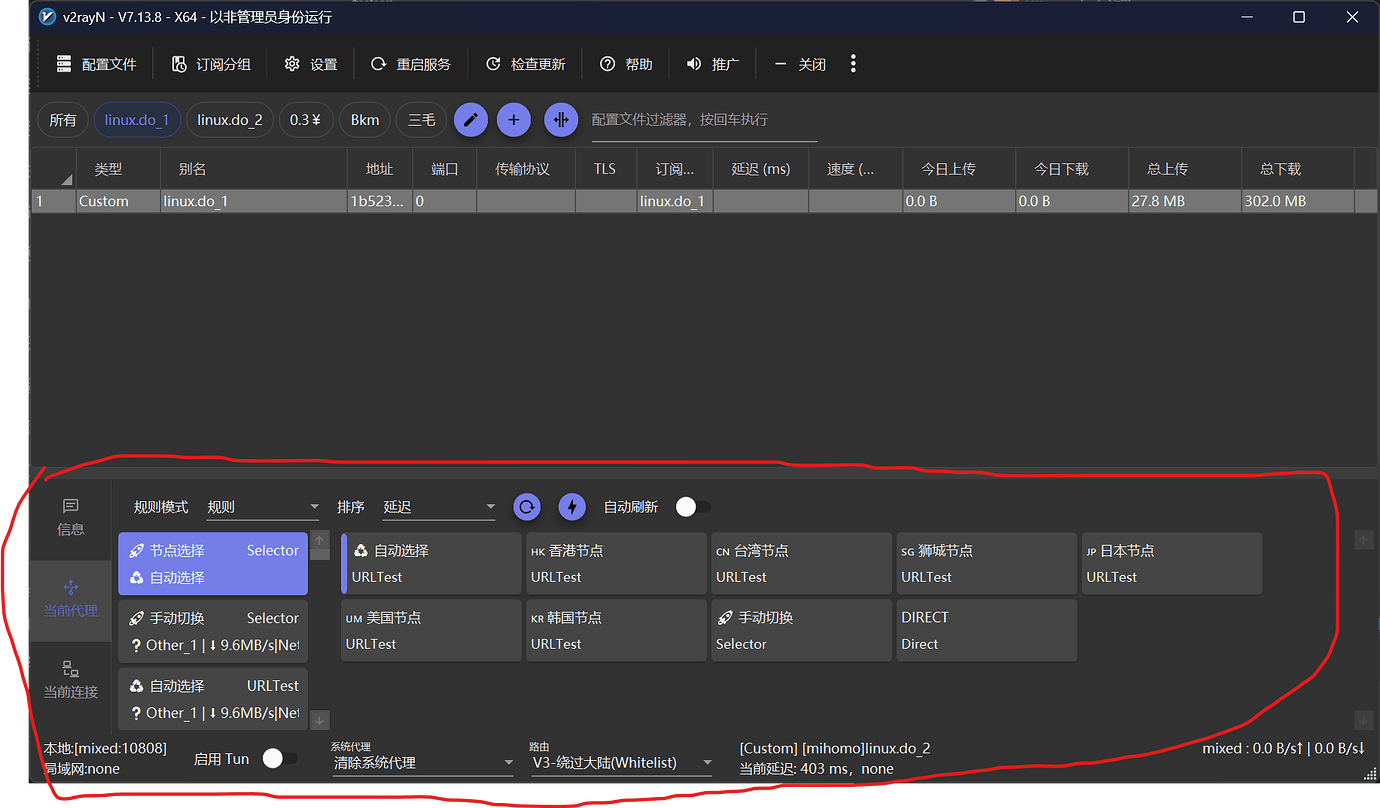Click 关闭 toolbar item
This screenshot has height=808, width=1380.
tap(800, 64)
